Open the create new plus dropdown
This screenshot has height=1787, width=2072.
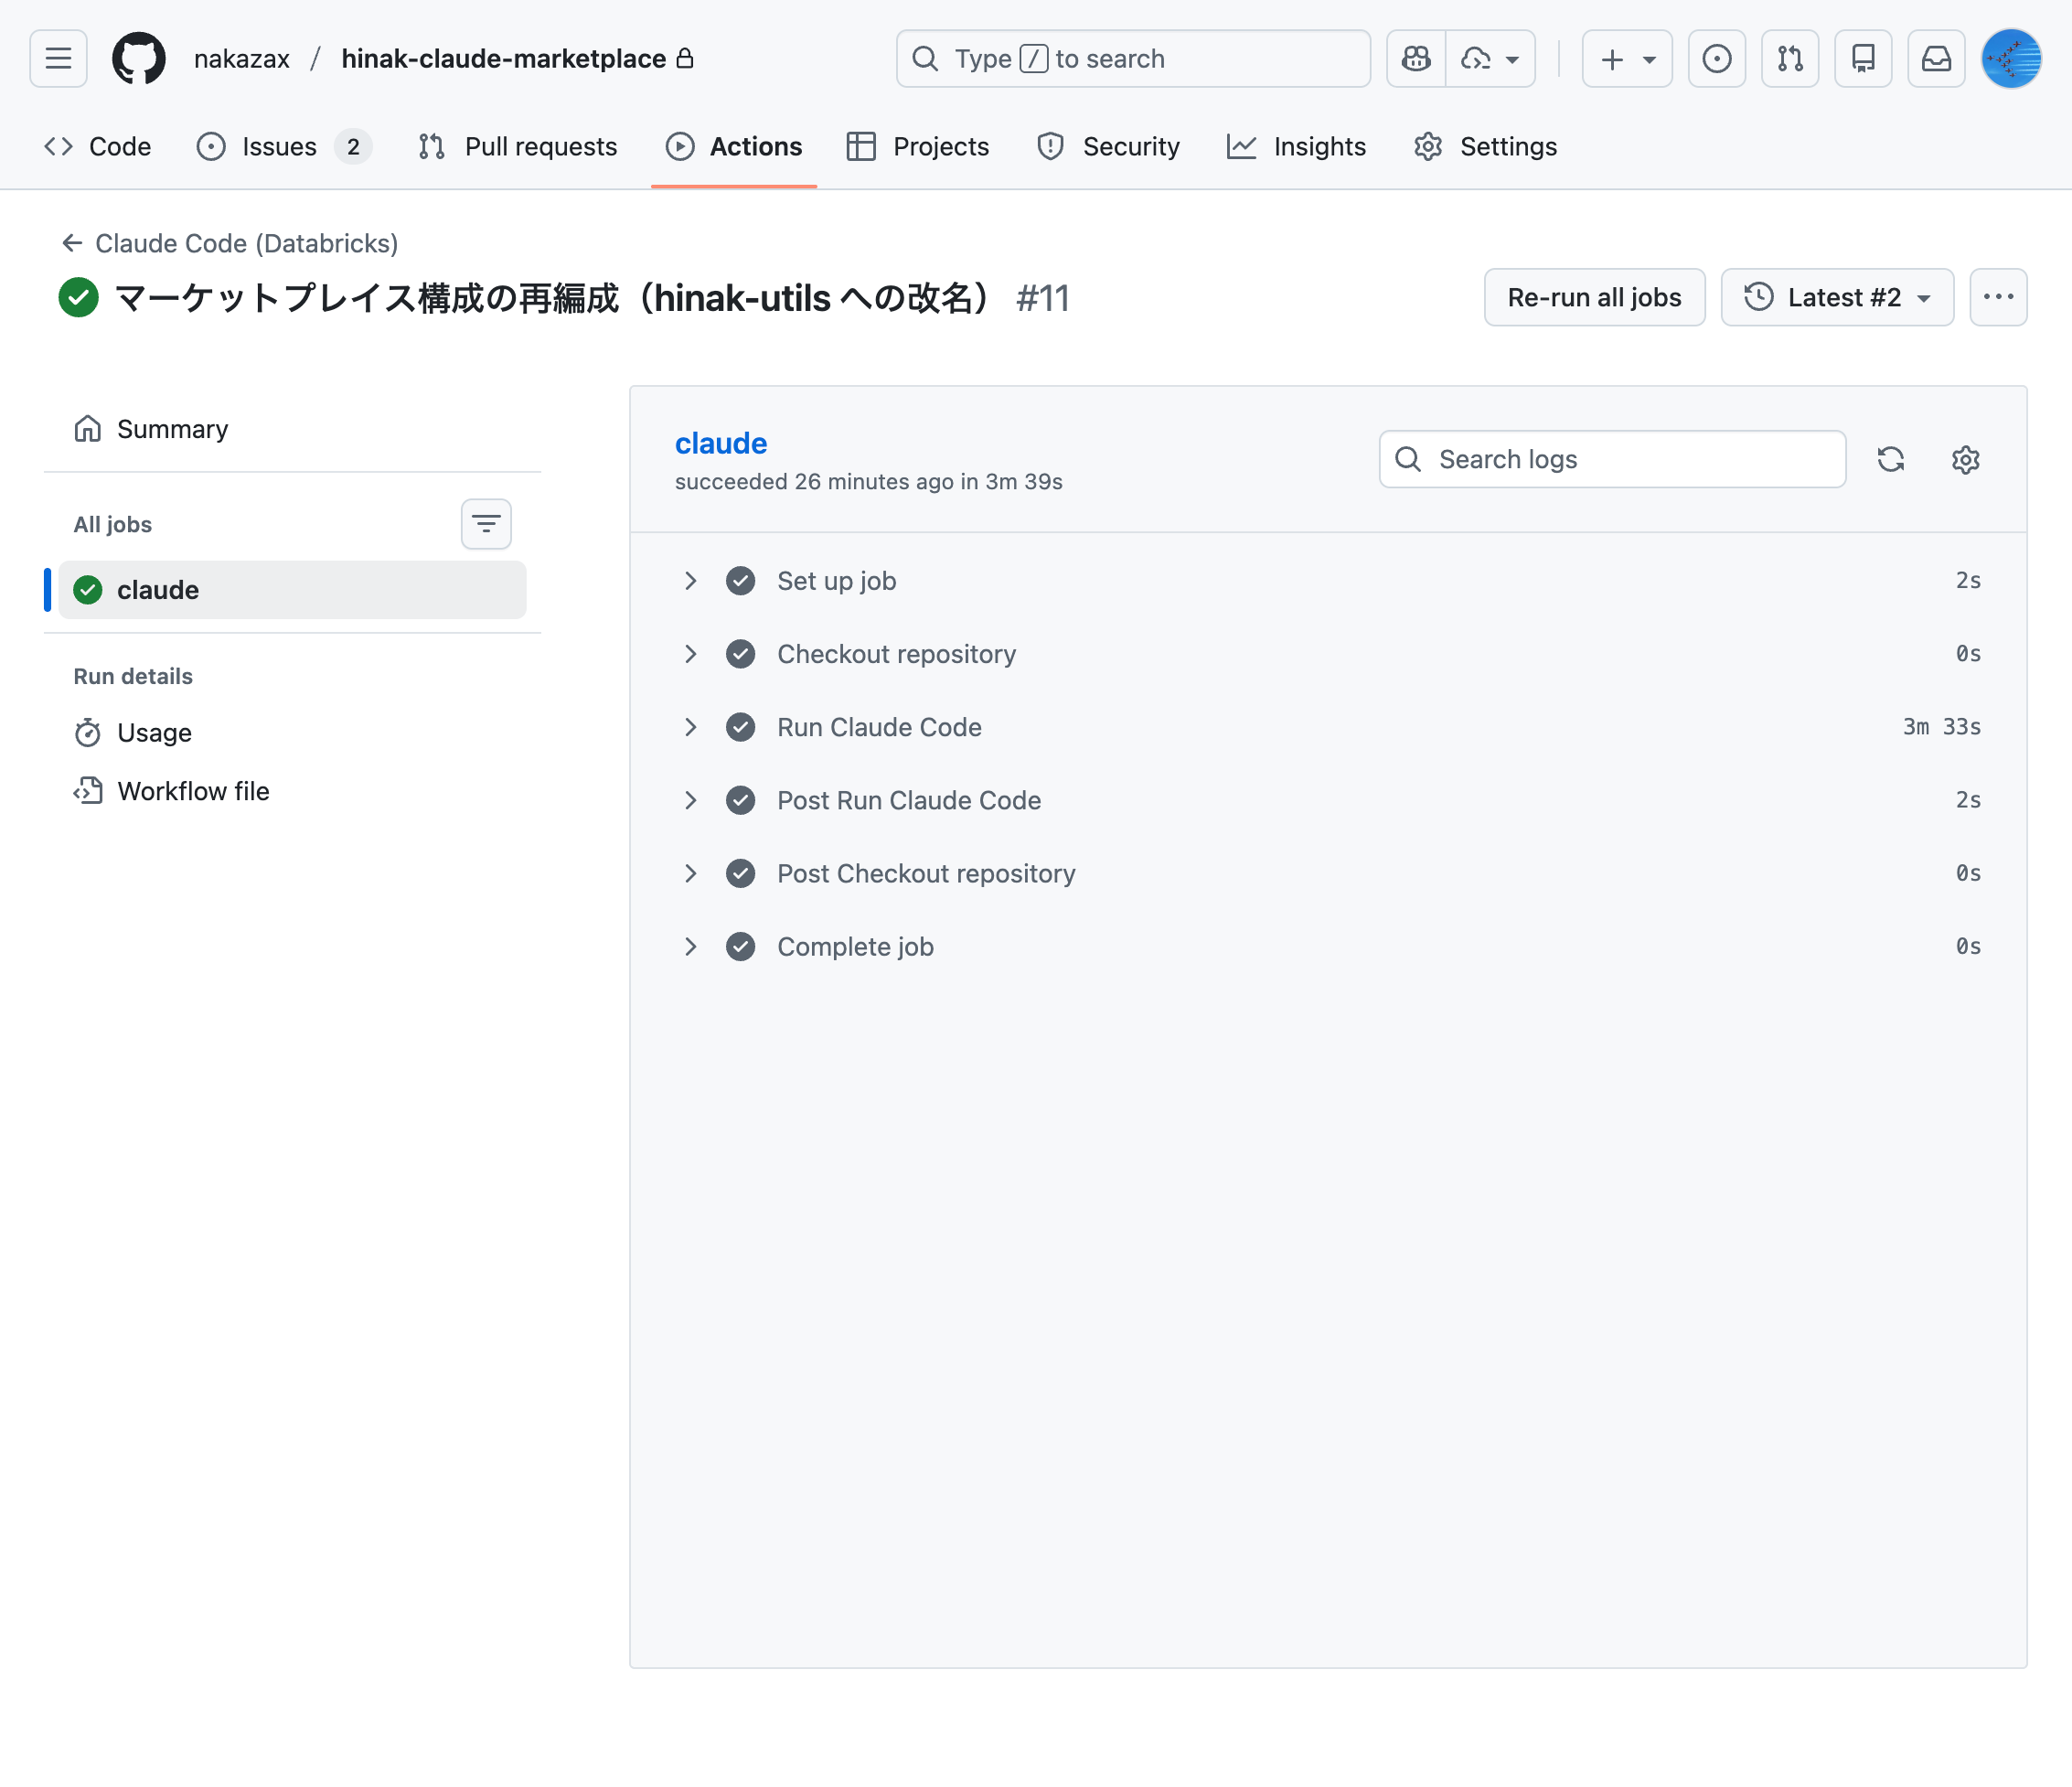pyautogui.click(x=1627, y=59)
